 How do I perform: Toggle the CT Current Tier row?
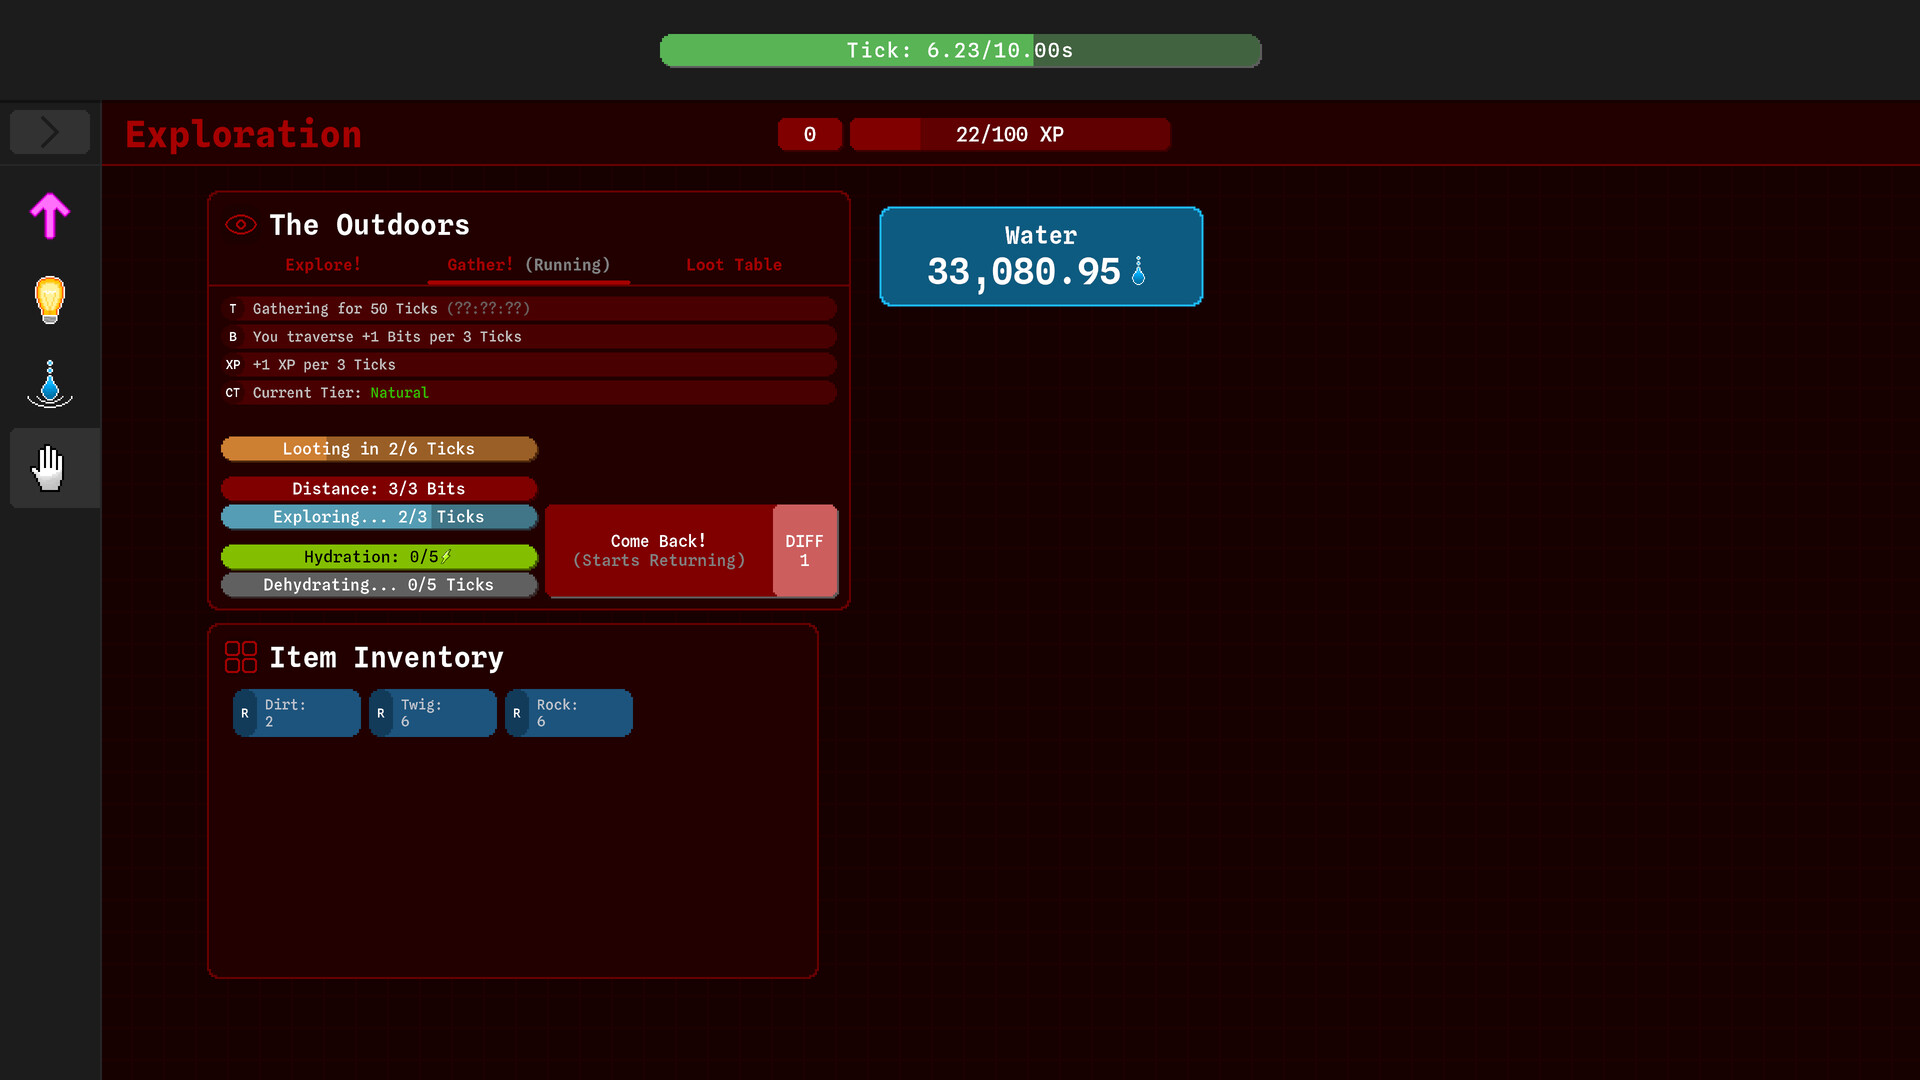(x=233, y=393)
